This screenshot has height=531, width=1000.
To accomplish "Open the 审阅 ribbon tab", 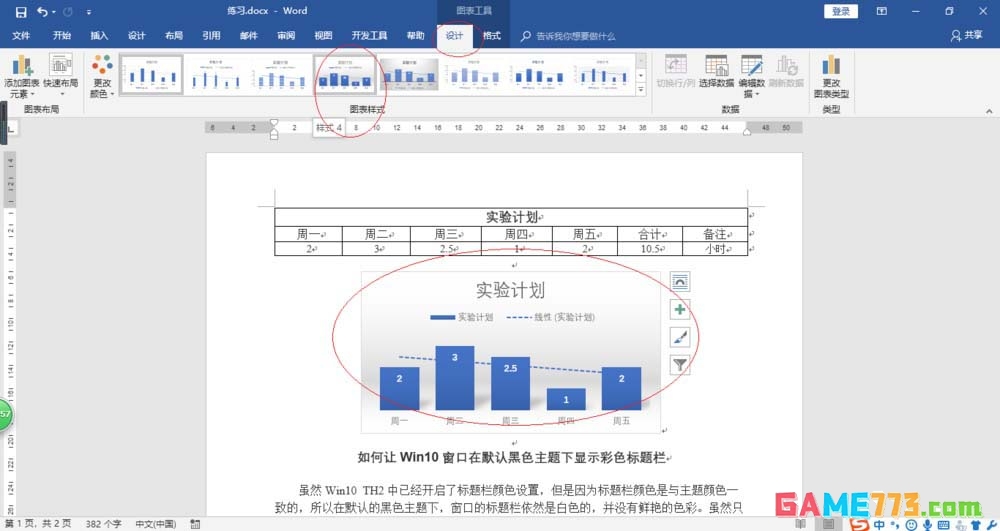I will point(286,36).
